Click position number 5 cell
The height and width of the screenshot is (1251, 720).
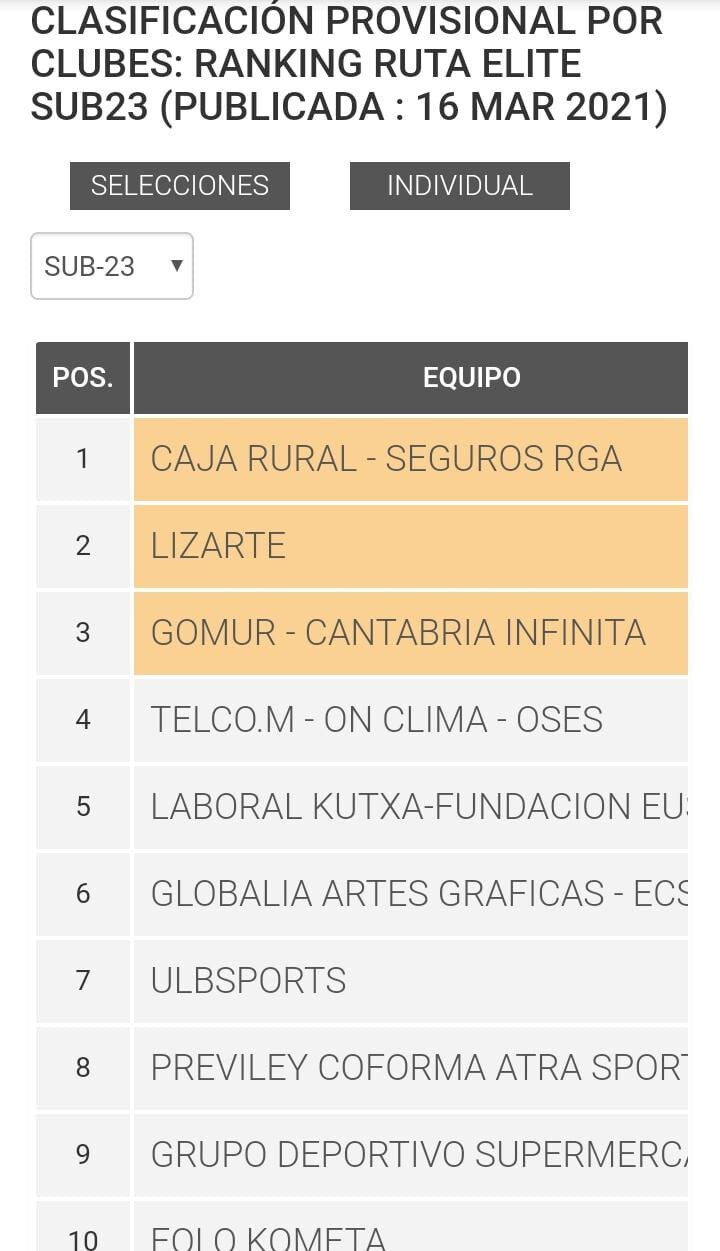[83, 807]
